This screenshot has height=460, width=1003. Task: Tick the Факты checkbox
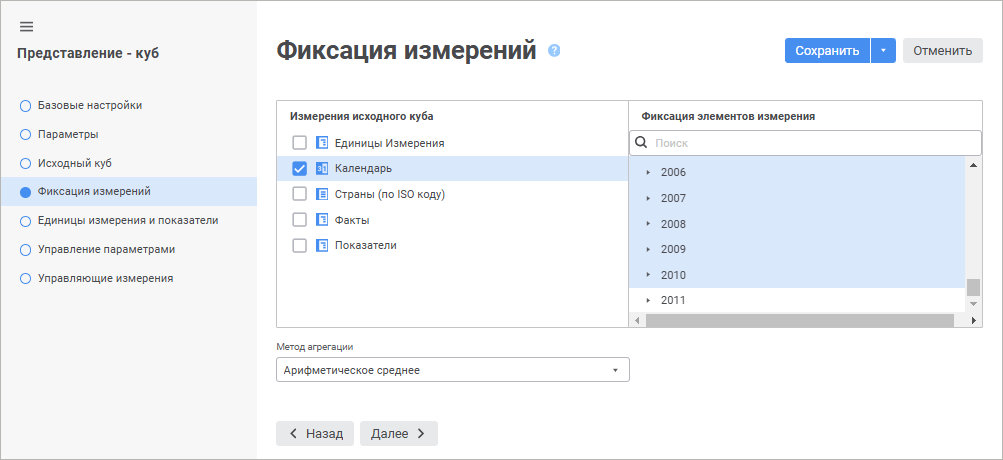pos(299,219)
